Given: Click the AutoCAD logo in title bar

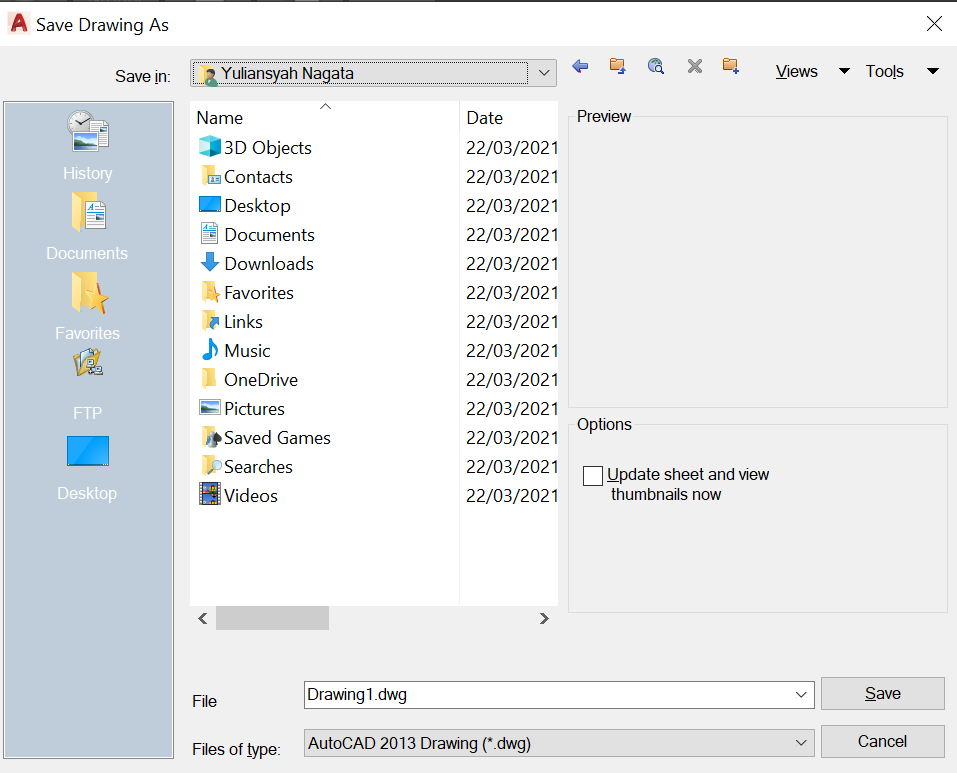Looking at the screenshot, I should click(x=19, y=23).
